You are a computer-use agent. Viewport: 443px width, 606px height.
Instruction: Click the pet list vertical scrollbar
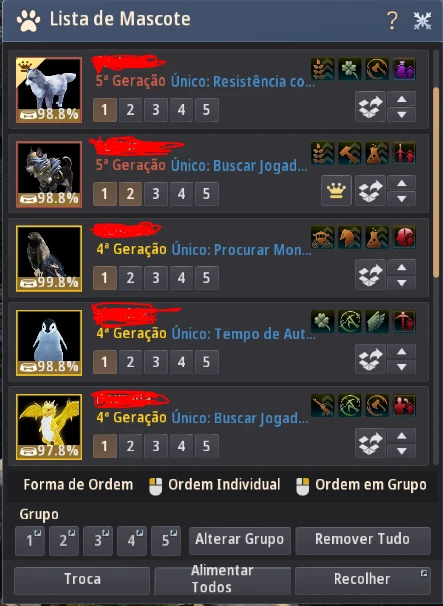click(x=436, y=182)
